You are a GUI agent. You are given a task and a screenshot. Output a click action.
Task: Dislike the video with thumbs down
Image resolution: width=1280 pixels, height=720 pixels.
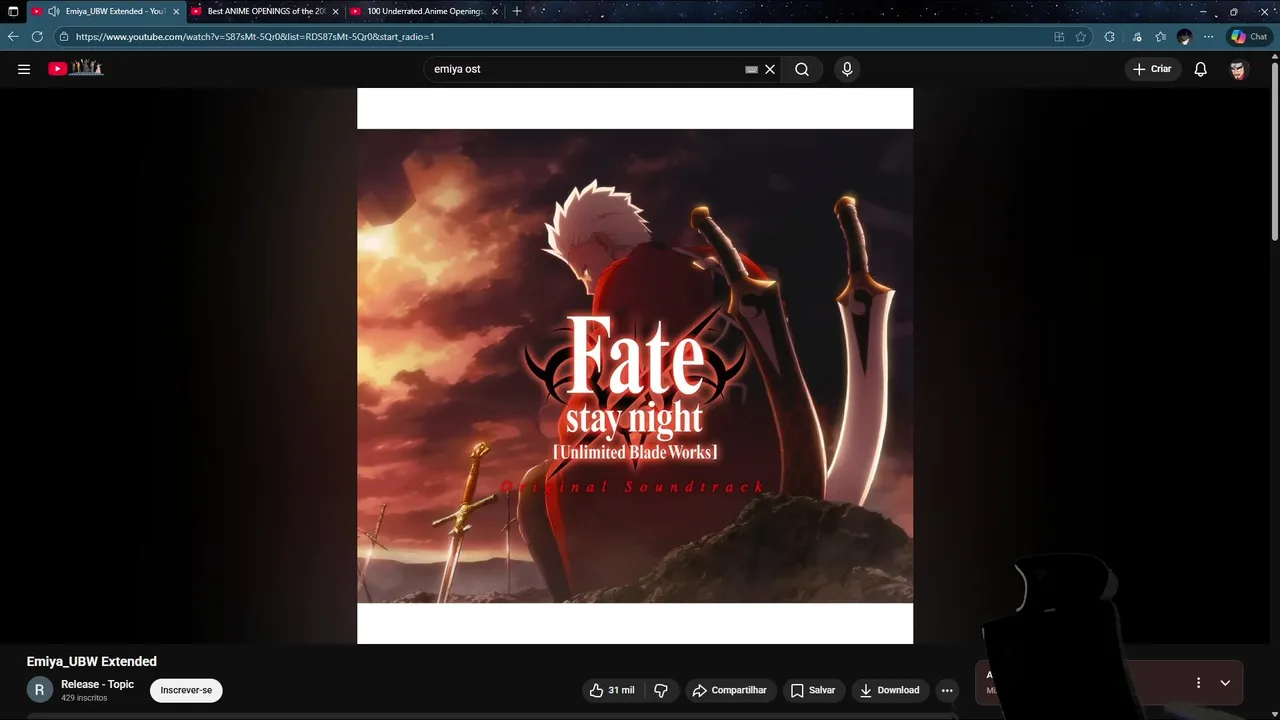(x=661, y=690)
